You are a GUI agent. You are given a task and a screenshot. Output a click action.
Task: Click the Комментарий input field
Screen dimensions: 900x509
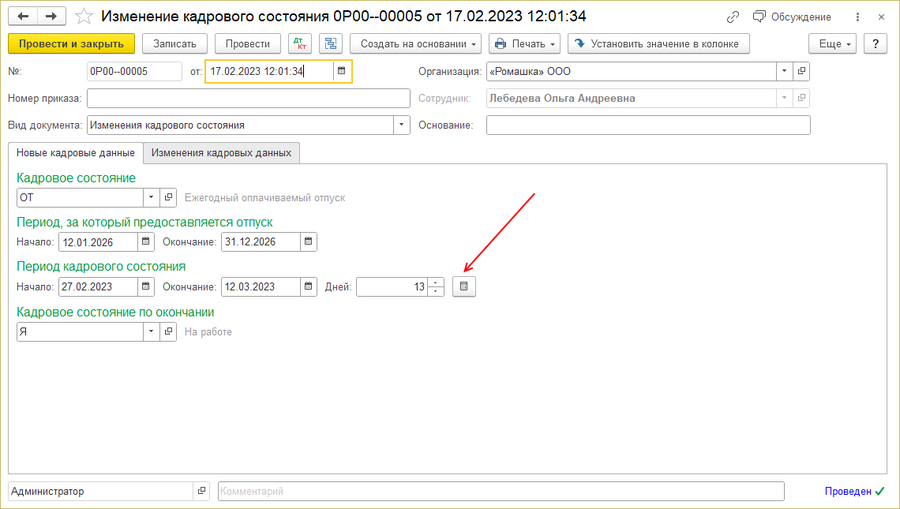pyautogui.click(x=501, y=491)
